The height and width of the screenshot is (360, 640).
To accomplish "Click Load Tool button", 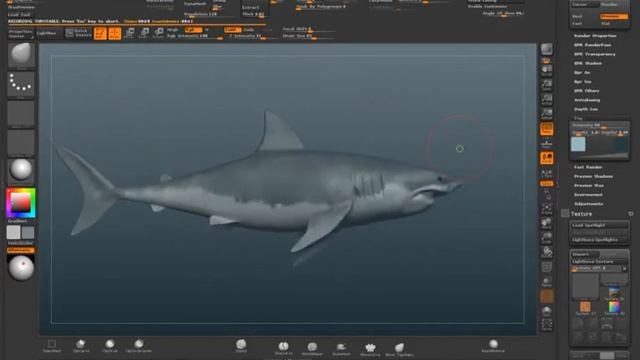I will [19, 14].
